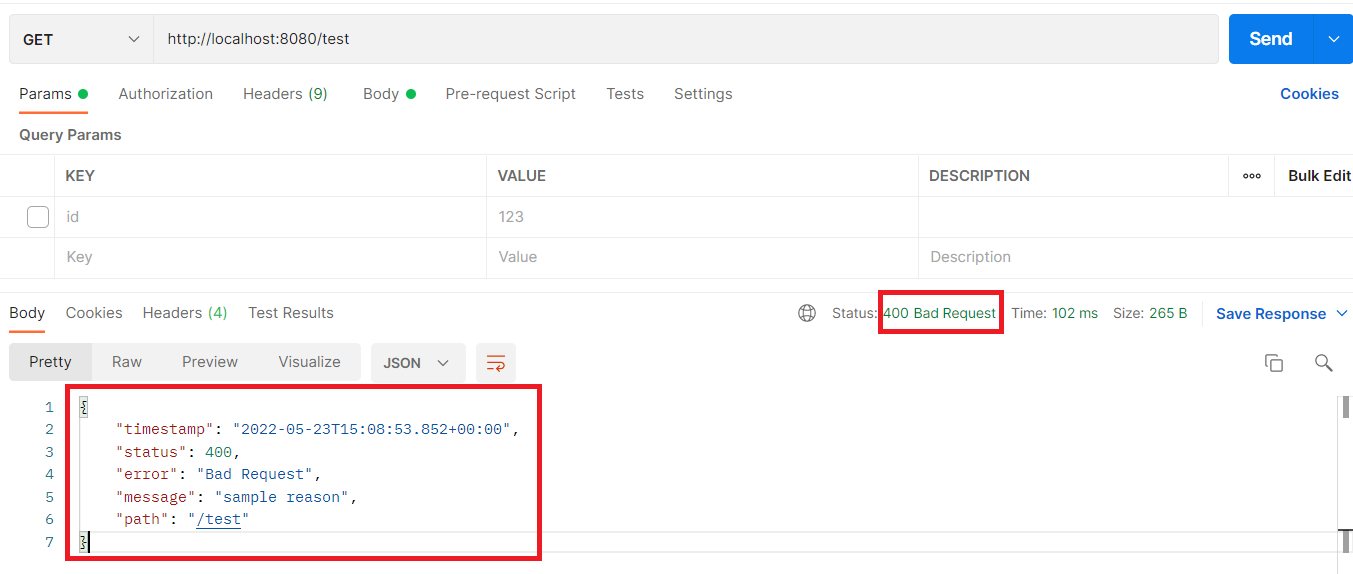Image resolution: width=1353 pixels, height=574 pixels.
Task: Open search in response body
Action: (1323, 363)
